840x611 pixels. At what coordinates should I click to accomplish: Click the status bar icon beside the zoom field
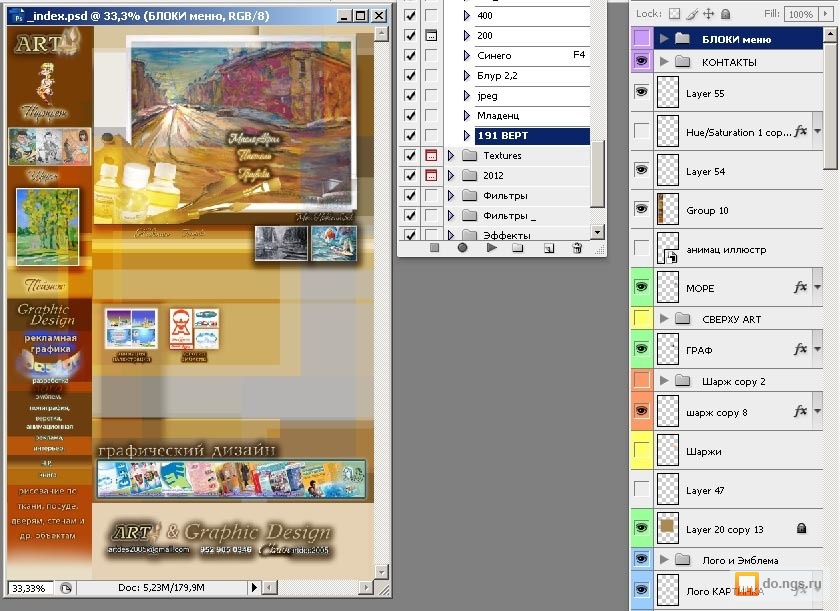click(x=66, y=588)
